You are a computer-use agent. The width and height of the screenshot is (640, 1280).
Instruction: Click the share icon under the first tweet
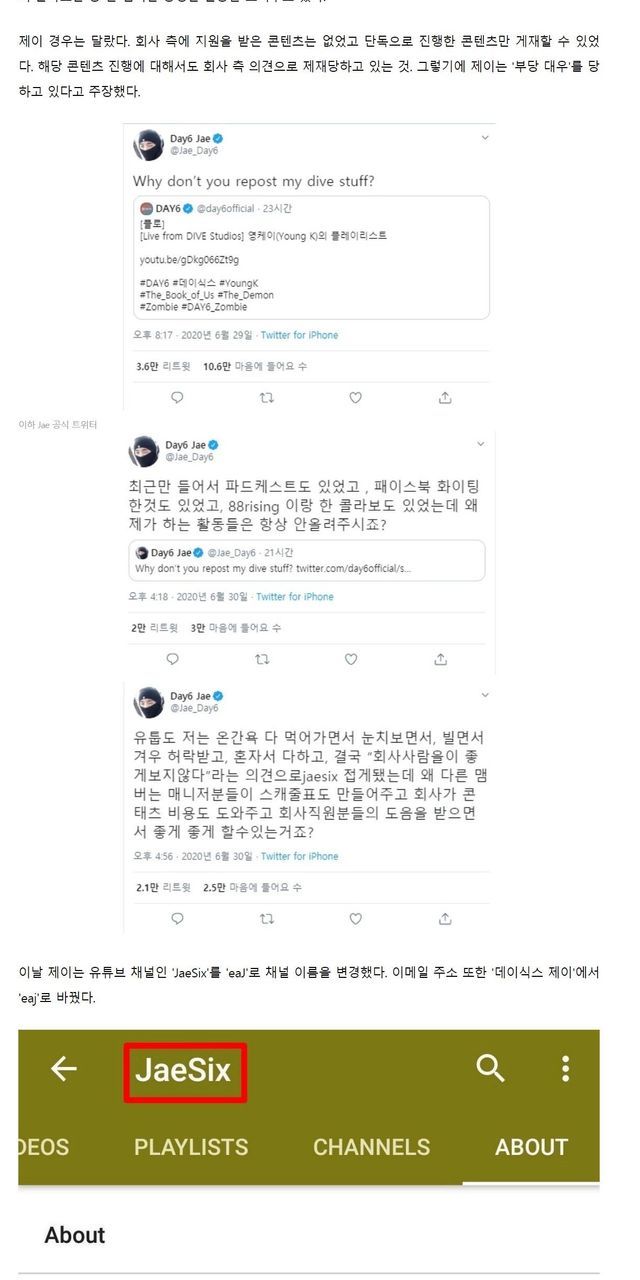coord(444,397)
